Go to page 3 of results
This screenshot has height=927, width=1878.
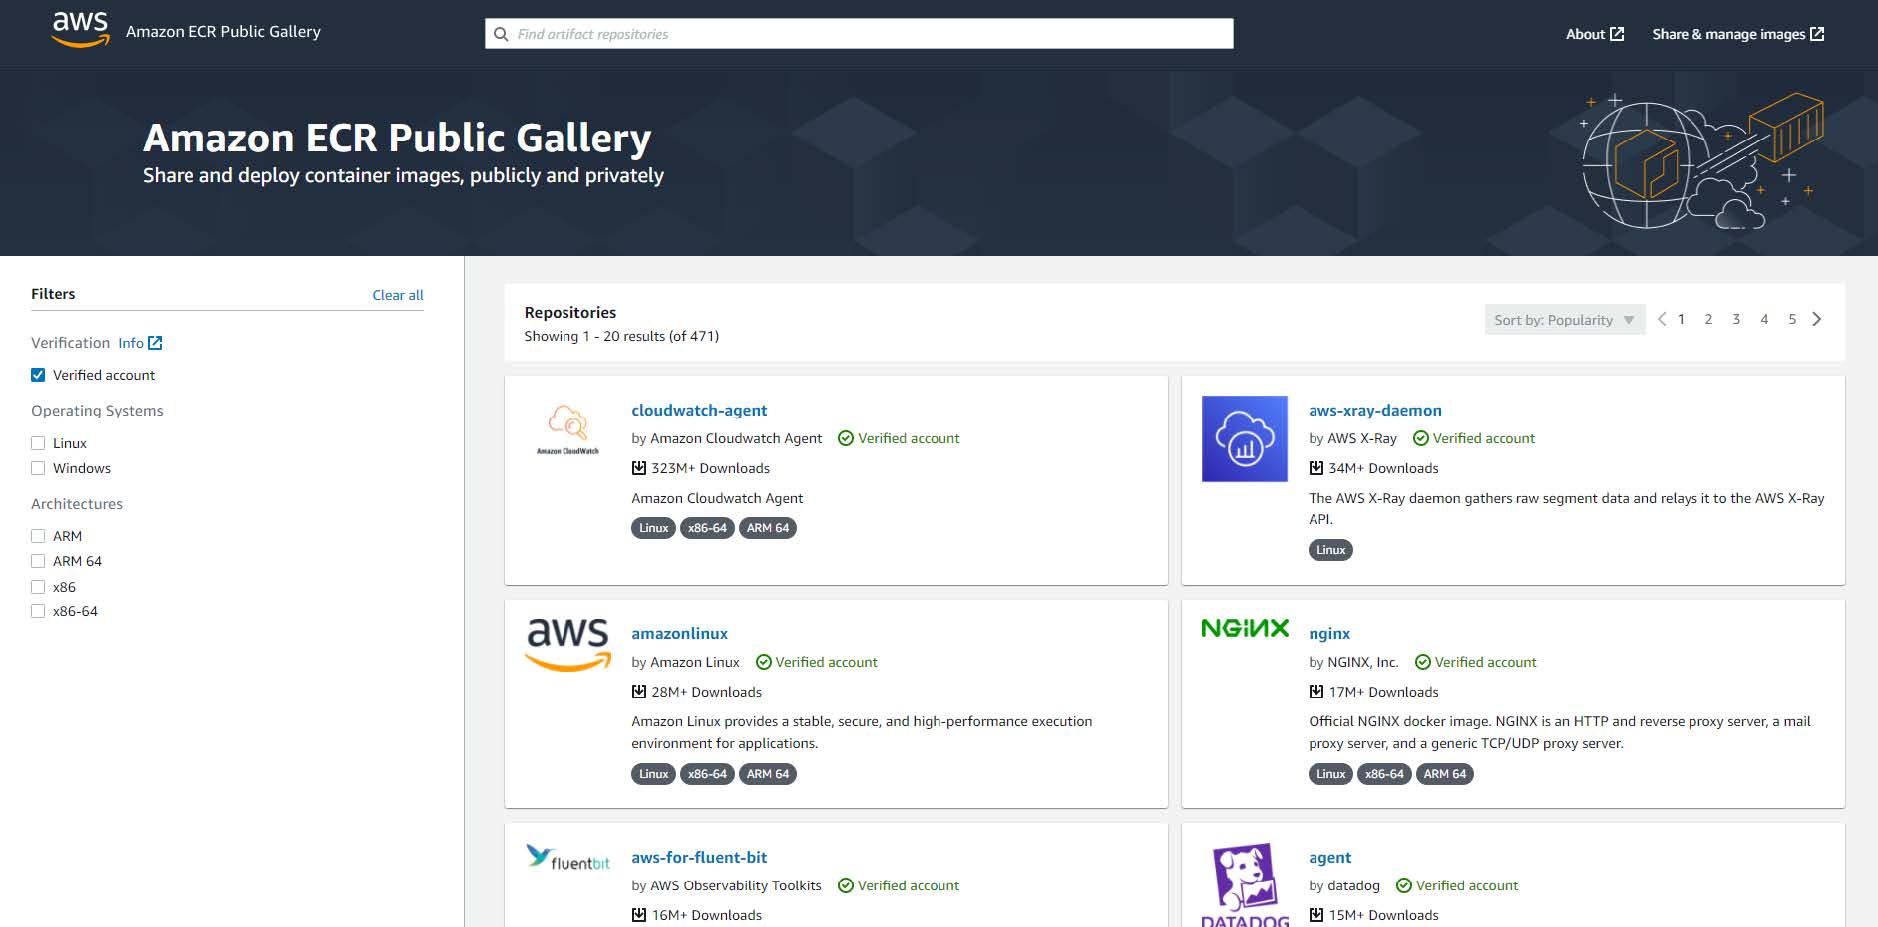point(1736,319)
